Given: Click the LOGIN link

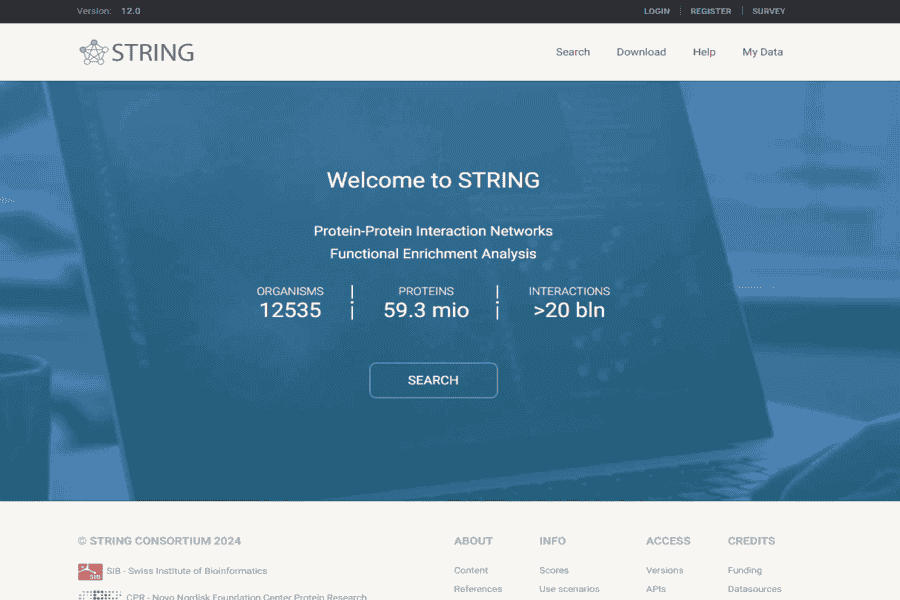Looking at the screenshot, I should point(657,11).
